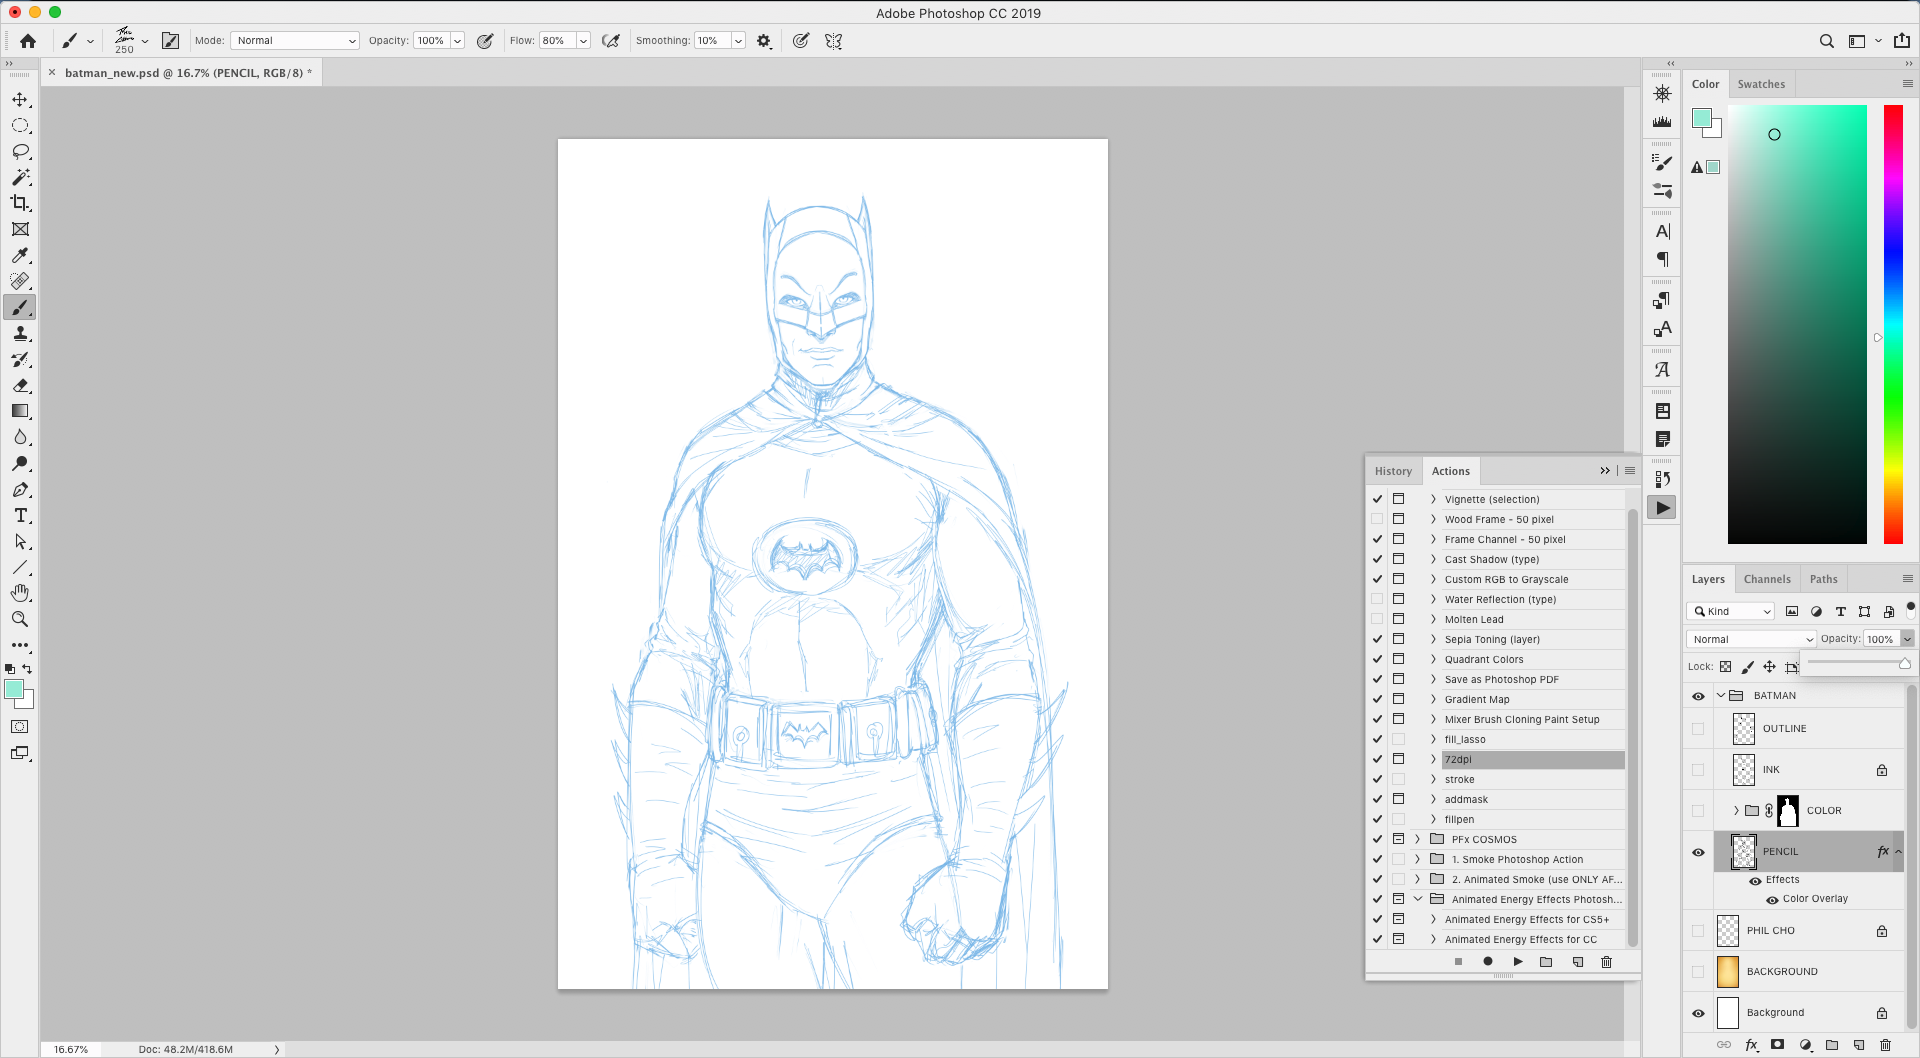The height and width of the screenshot is (1058, 1920).
Task: Select the Gradient Map action
Action: point(1533,700)
